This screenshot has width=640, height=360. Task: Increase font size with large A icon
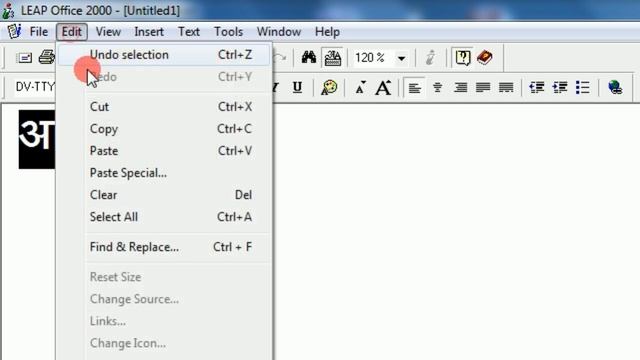(383, 88)
